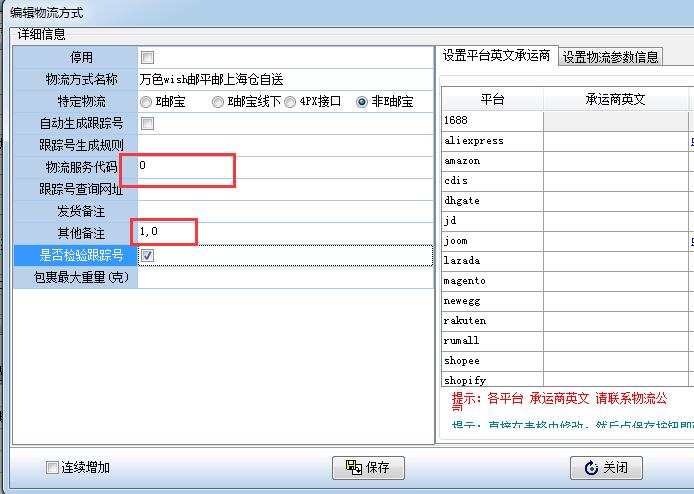Enable the 自动生成跟踪号 checkbox
694x494 pixels.
tap(147, 124)
